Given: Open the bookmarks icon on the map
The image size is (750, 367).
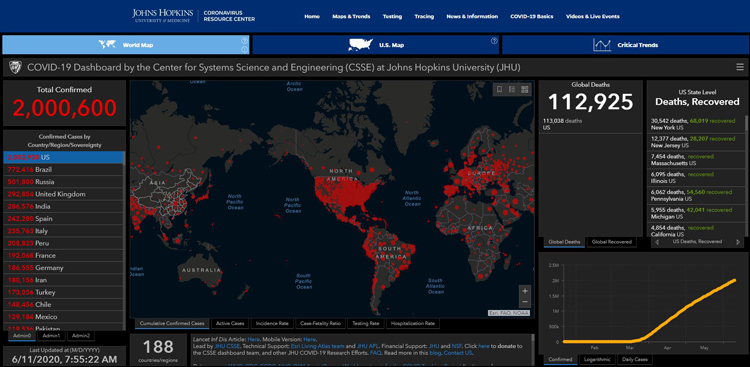Looking at the screenshot, I should (x=499, y=89).
